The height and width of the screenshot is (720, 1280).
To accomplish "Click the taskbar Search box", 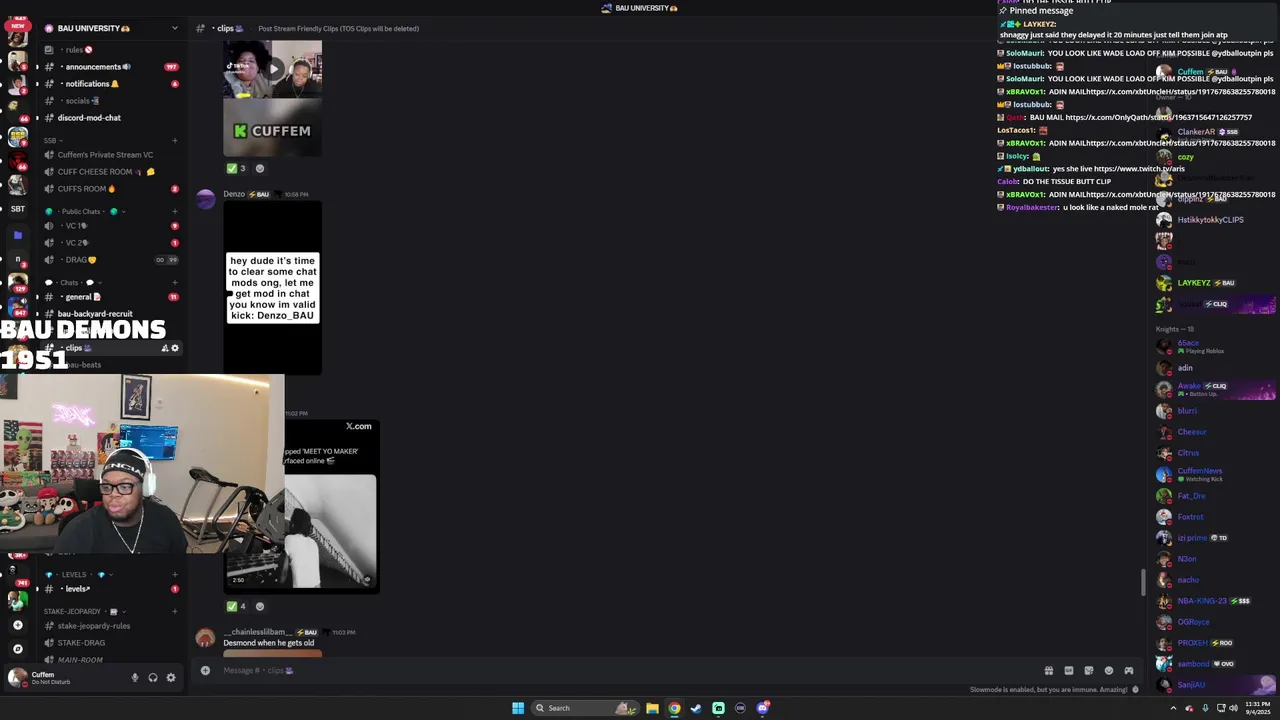I will (x=585, y=708).
